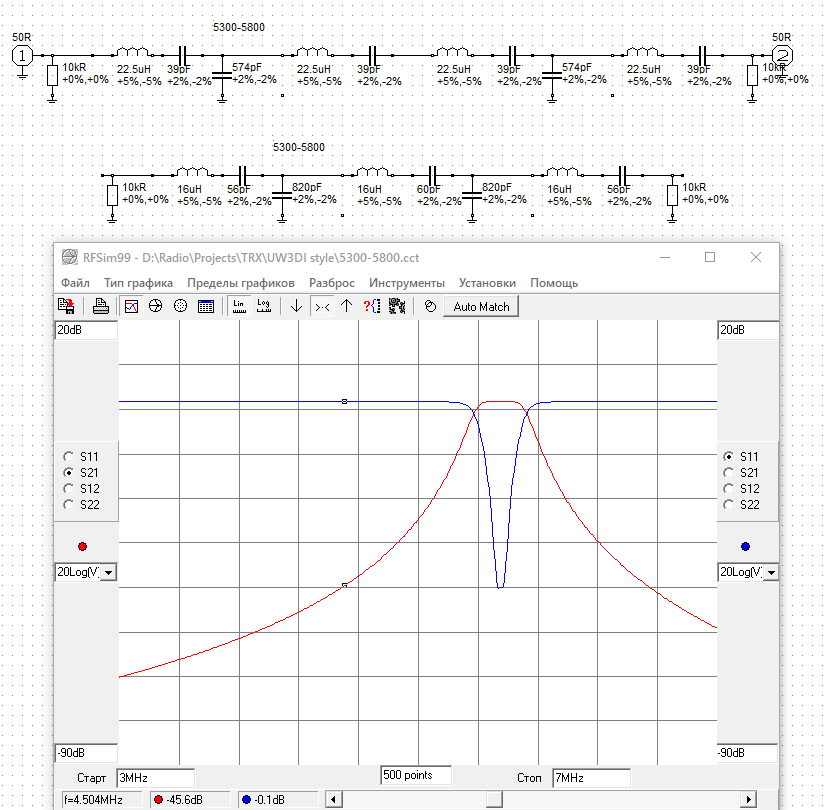
Task: Select S21 radio button on right panel
Action: [727, 473]
